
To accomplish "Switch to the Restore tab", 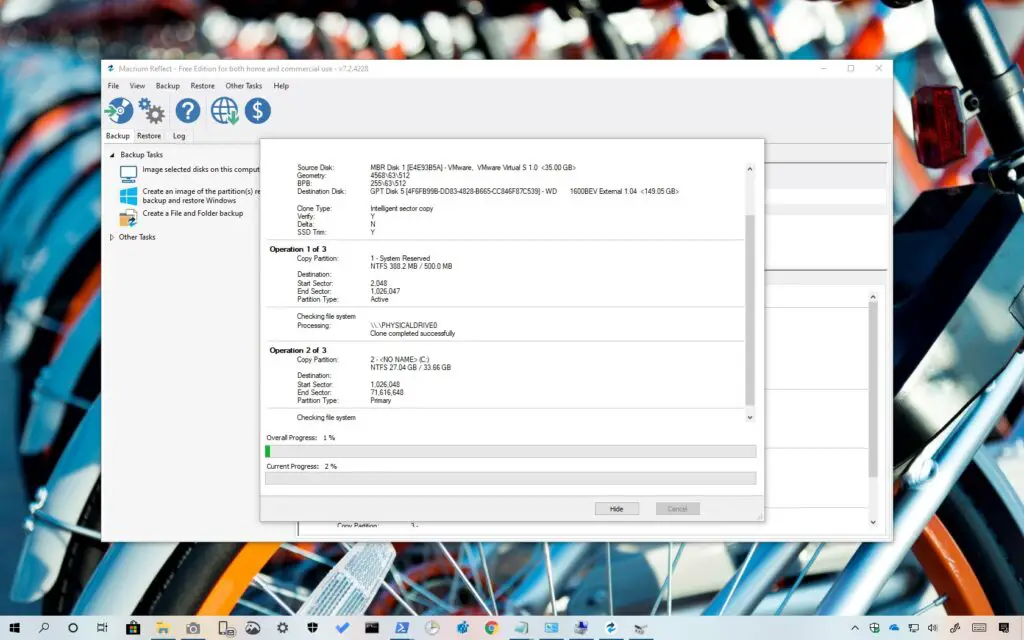I will [148, 135].
